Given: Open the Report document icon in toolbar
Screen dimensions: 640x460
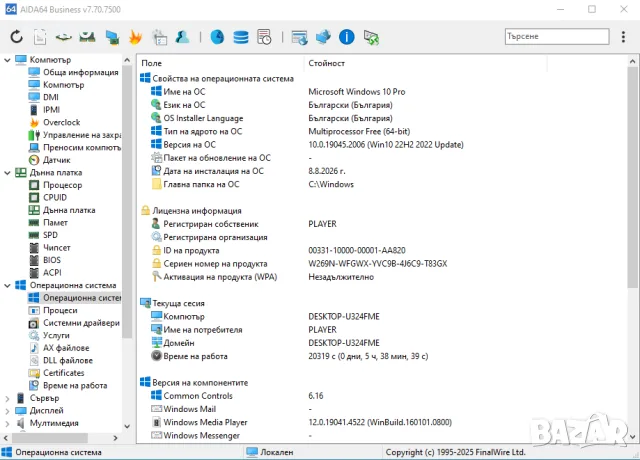Looking at the screenshot, I should [40, 37].
